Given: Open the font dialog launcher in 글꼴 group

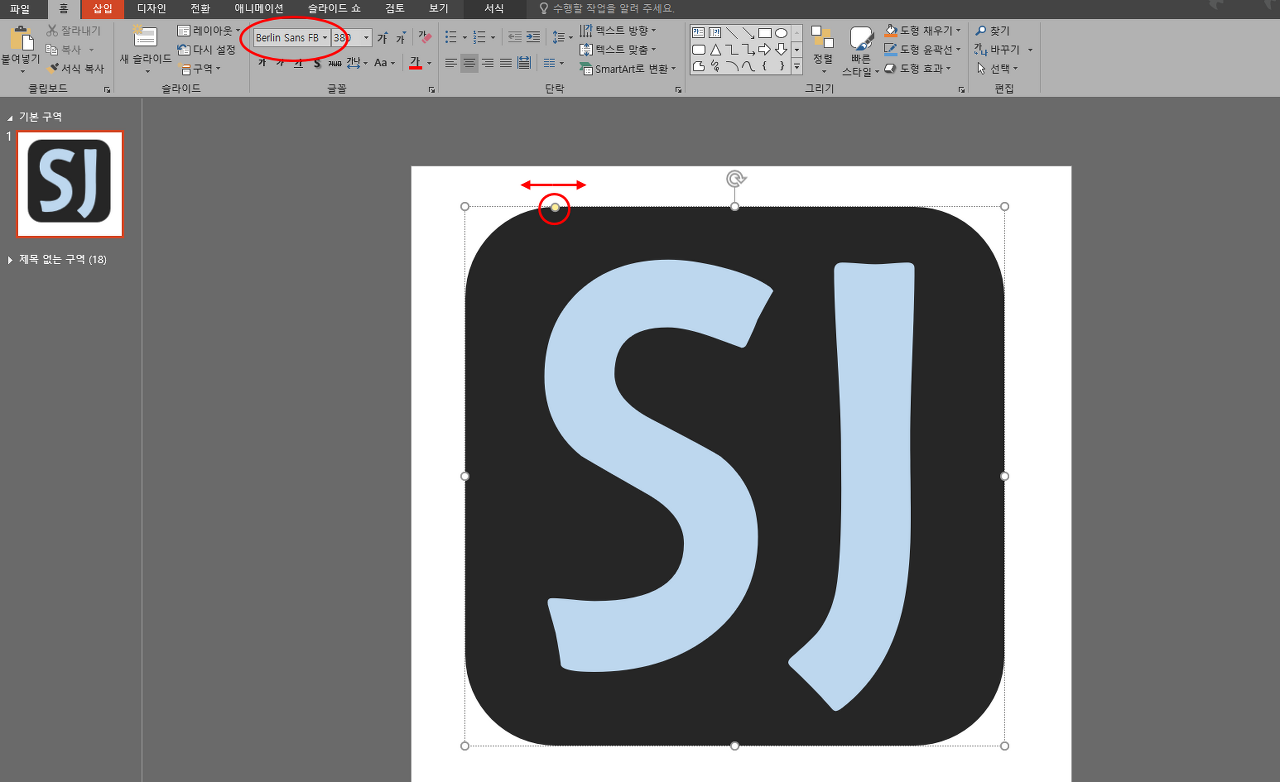Looking at the screenshot, I should pos(432,90).
